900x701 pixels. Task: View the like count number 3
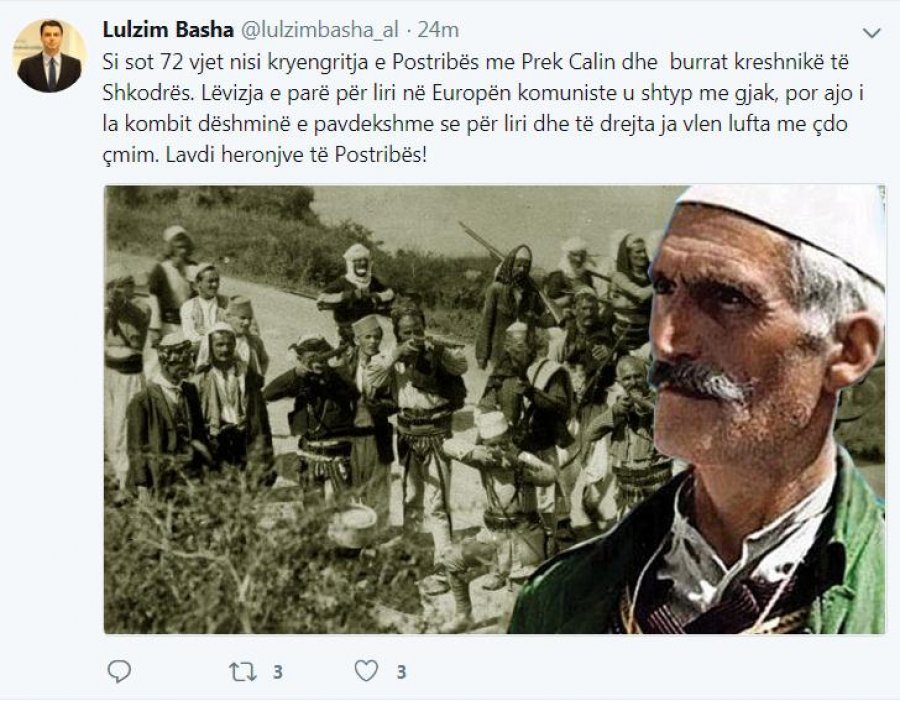pyautogui.click(x=401, y=672)
